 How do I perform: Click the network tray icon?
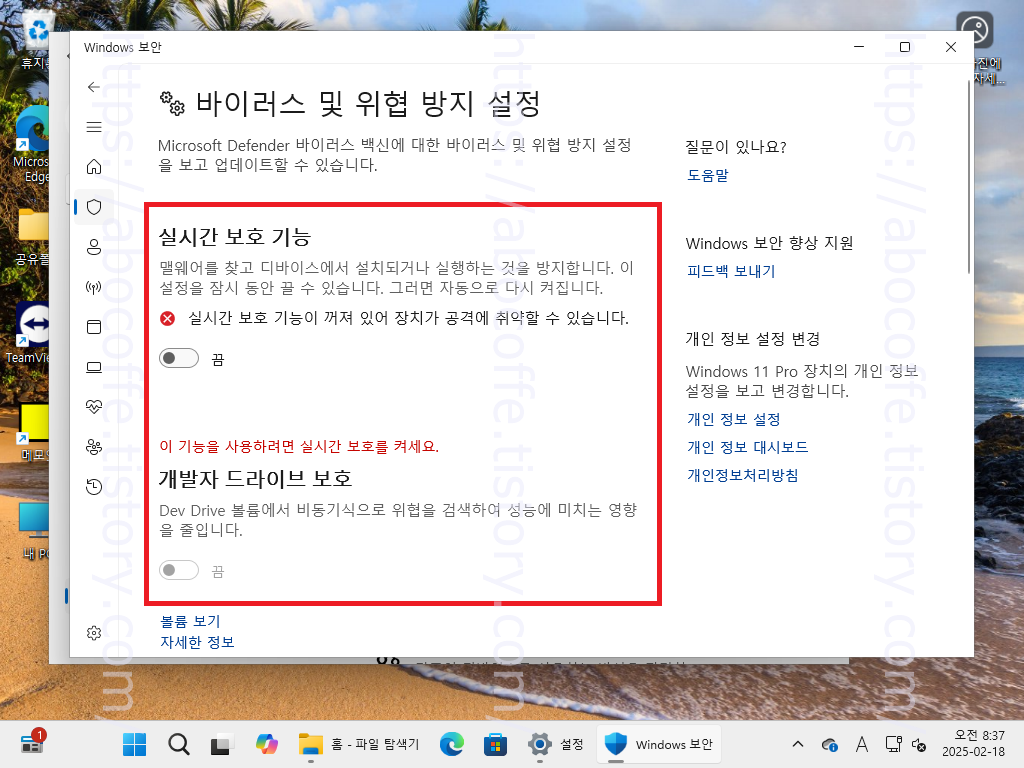point(893,744)
